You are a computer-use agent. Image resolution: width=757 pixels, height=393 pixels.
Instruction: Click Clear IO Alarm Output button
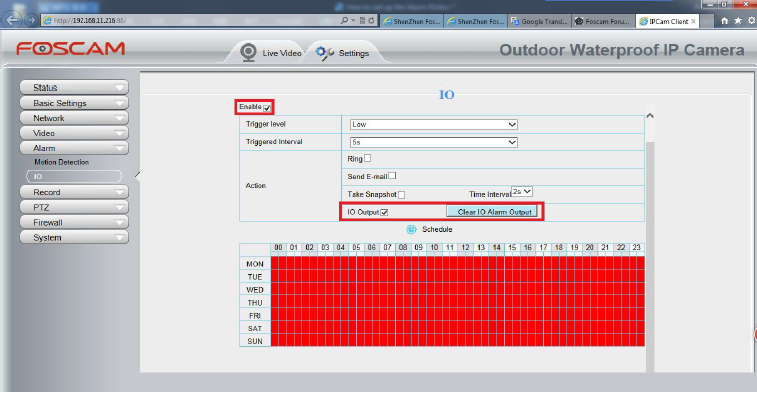492,212
